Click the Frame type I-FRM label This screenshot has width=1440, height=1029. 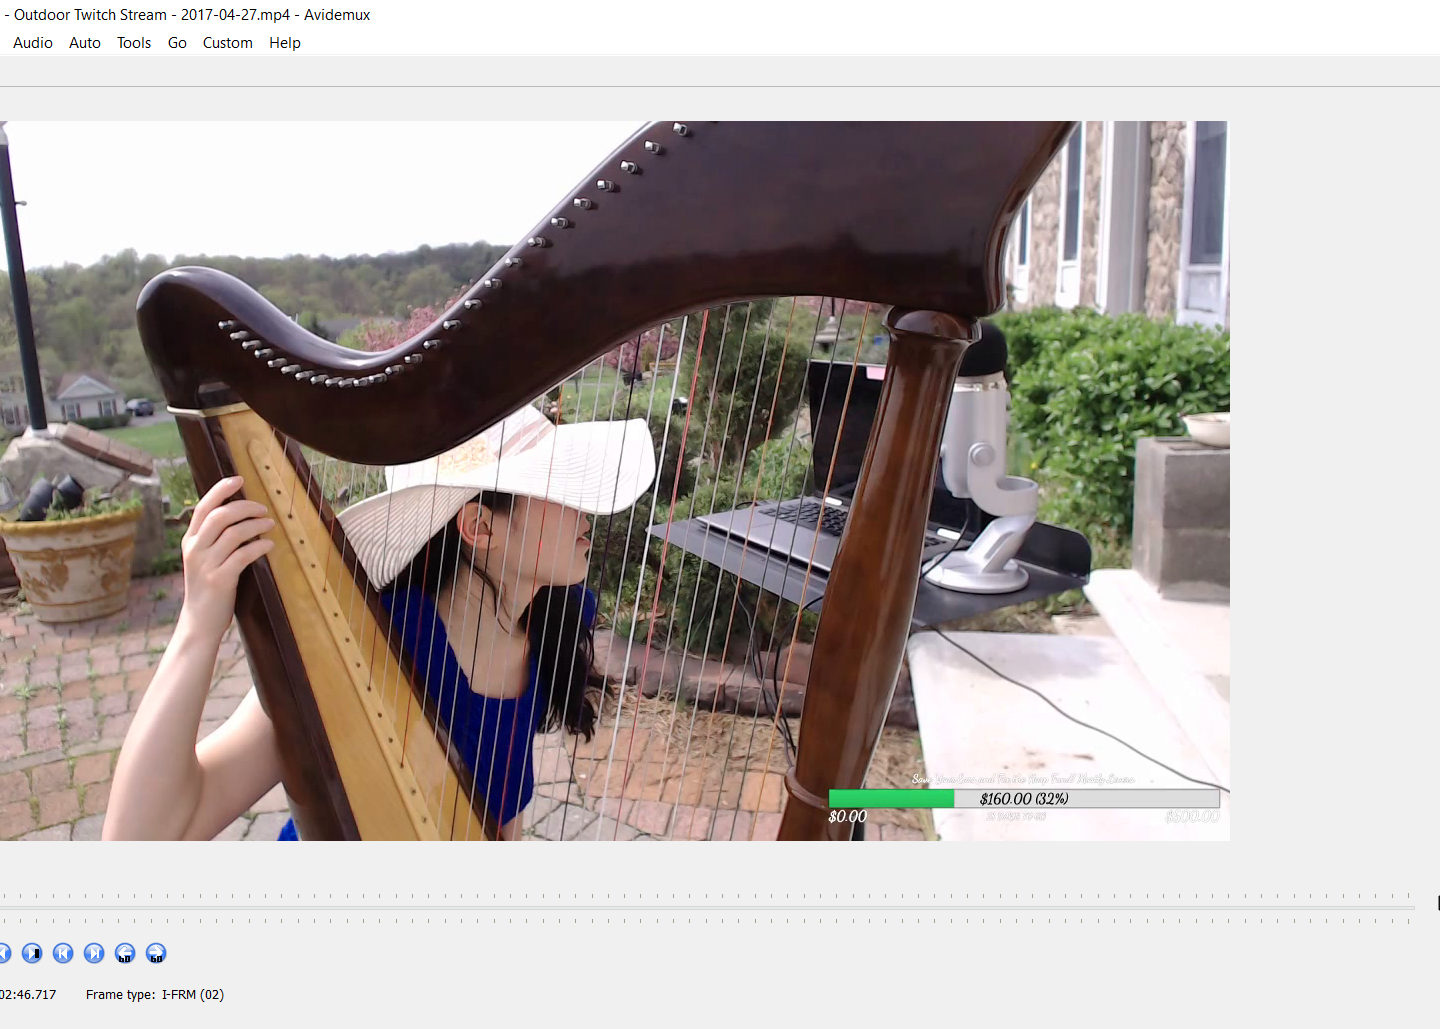(155, 995)
